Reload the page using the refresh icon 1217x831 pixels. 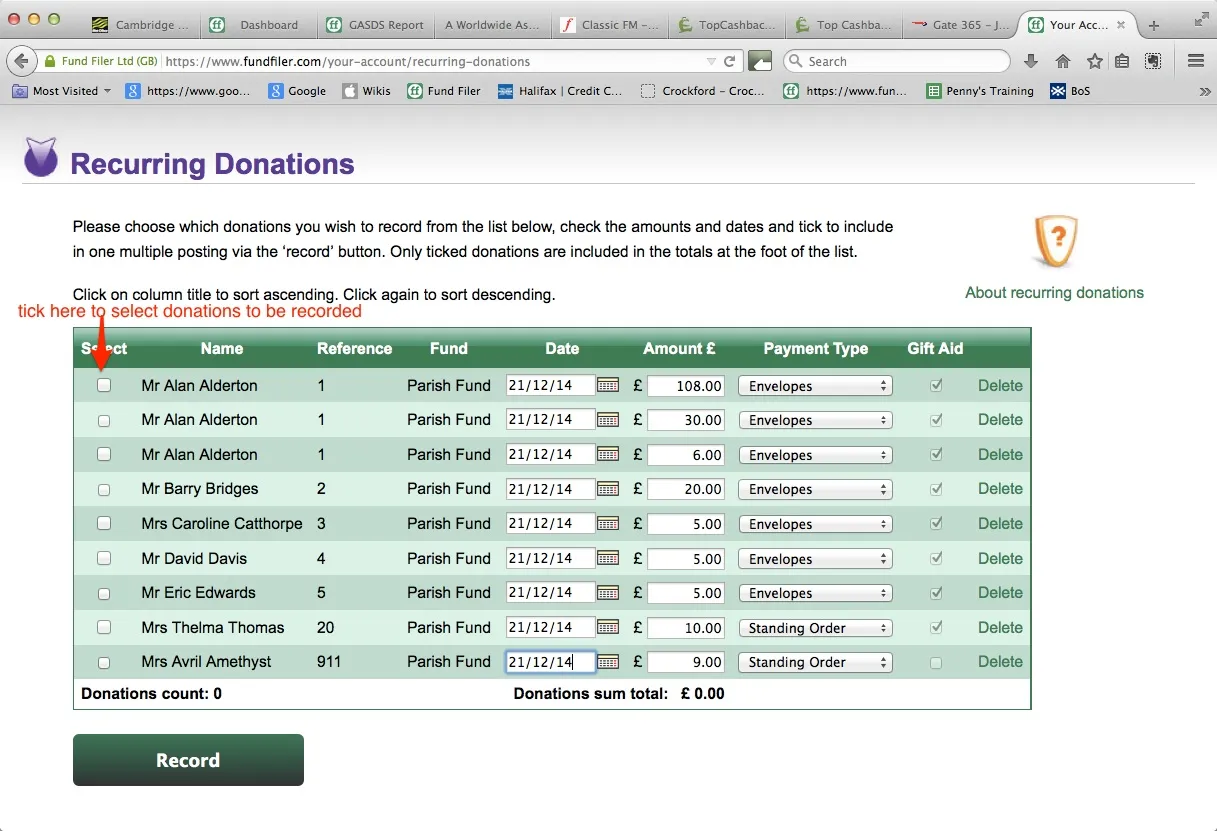[730, 61]
